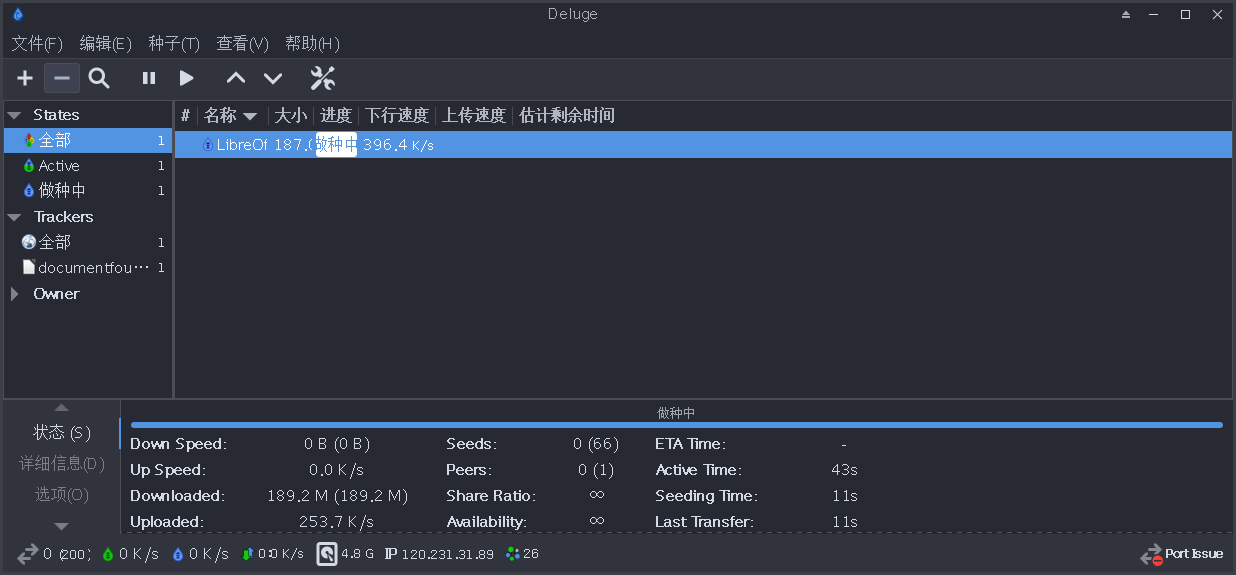Select the LibreOf torrent row

[703, 145]
